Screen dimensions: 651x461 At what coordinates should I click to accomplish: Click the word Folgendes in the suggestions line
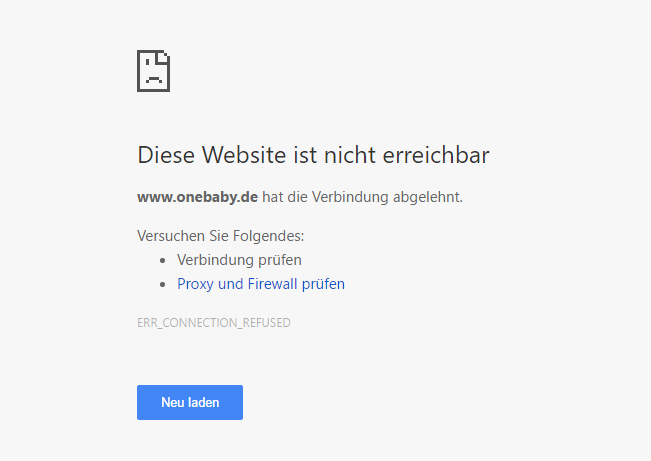(x=269, y=236)
